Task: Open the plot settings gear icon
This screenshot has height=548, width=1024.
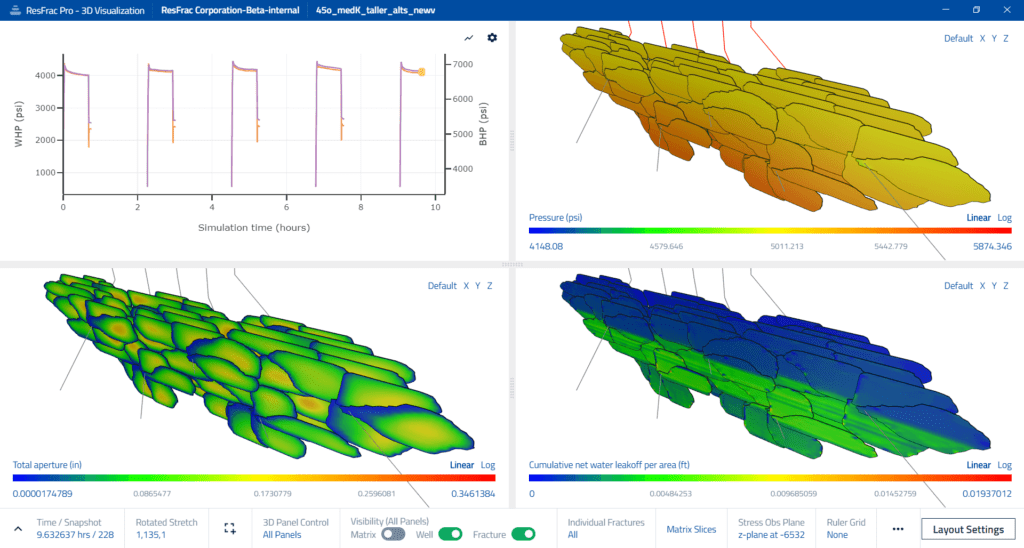Action: [492, 38]
